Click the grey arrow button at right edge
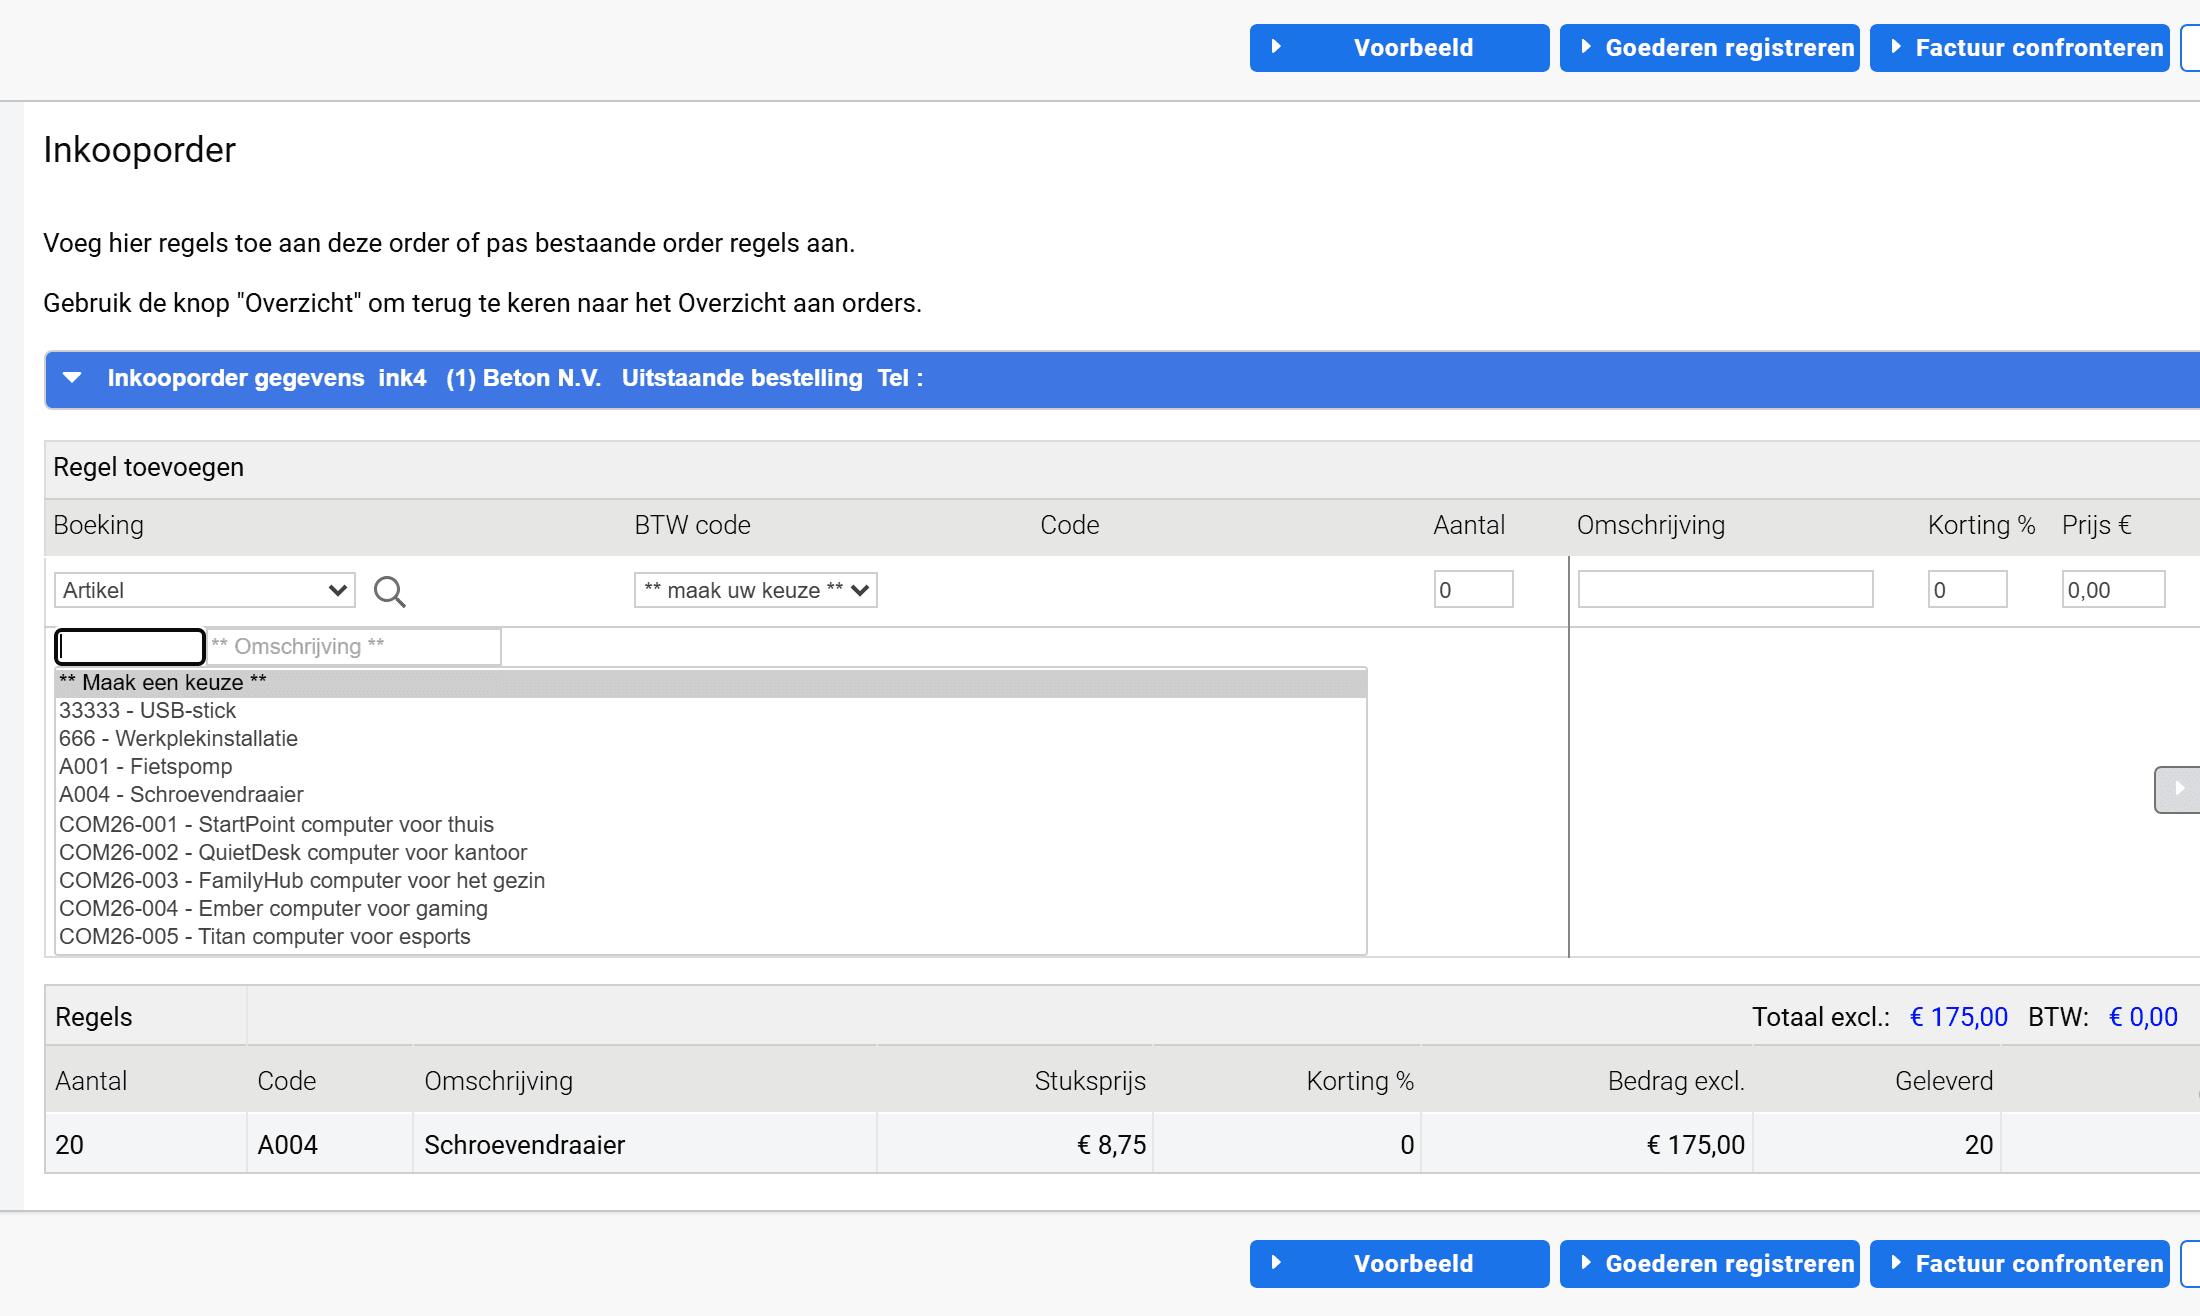Image resolution: width=2200 pixels, height=1316 pixels. tap(2177, 790)
